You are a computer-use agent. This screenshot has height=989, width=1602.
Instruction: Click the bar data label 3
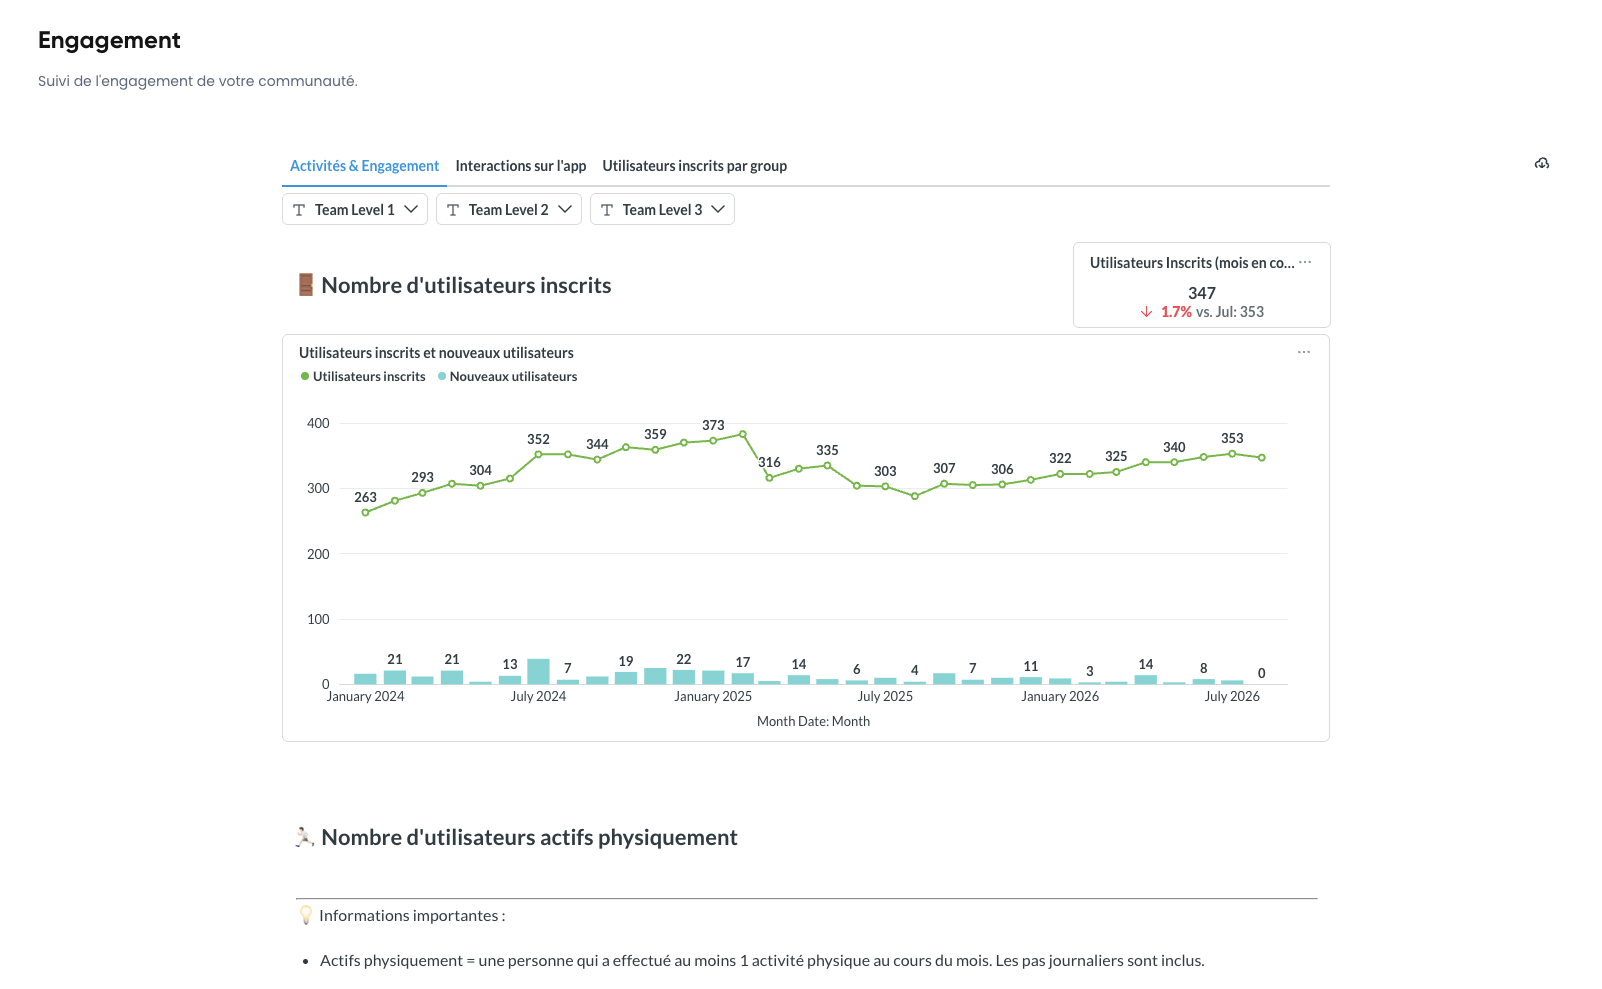pos(1090,671)
